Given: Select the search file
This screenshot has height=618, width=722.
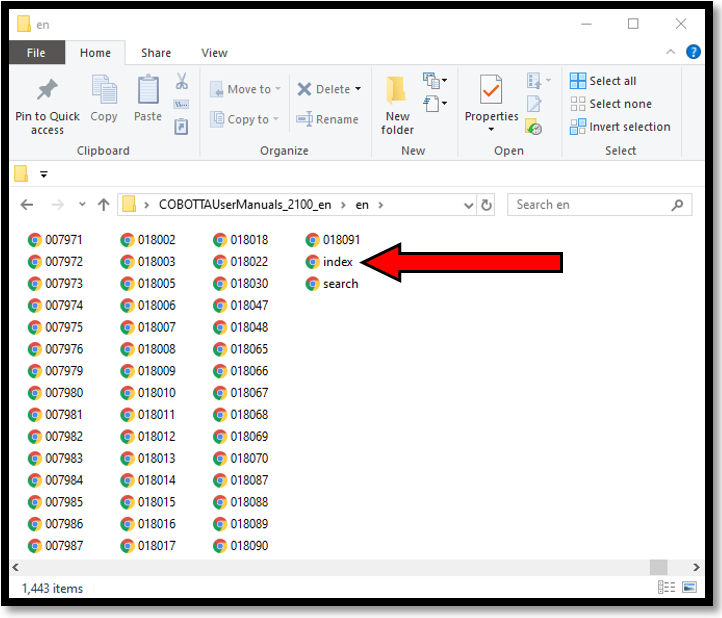Looking at the screenshot, I should pyautogui.click(x=332, y=284).
